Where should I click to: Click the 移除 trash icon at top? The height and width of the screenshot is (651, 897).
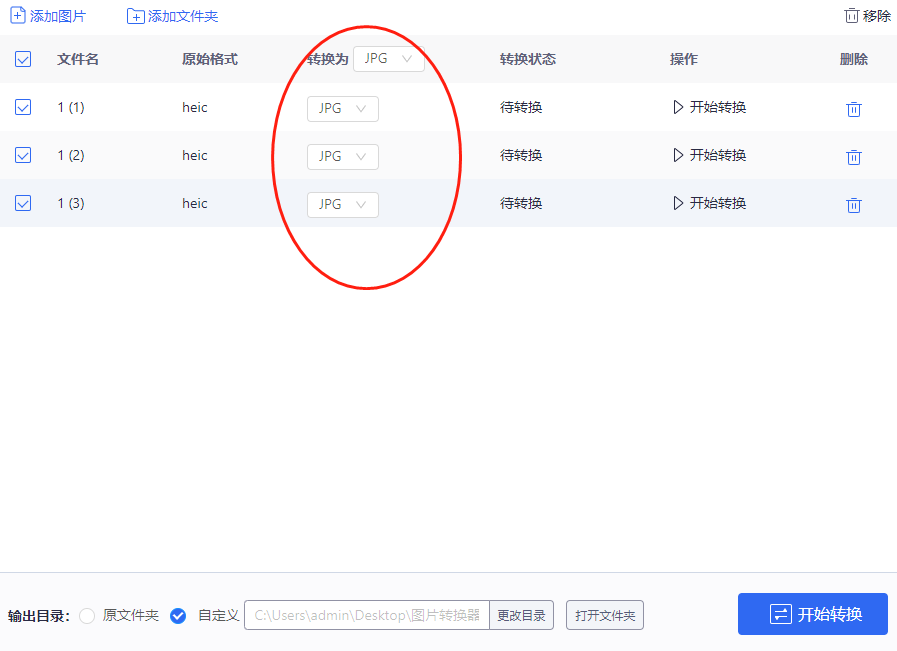coord(851,15)
